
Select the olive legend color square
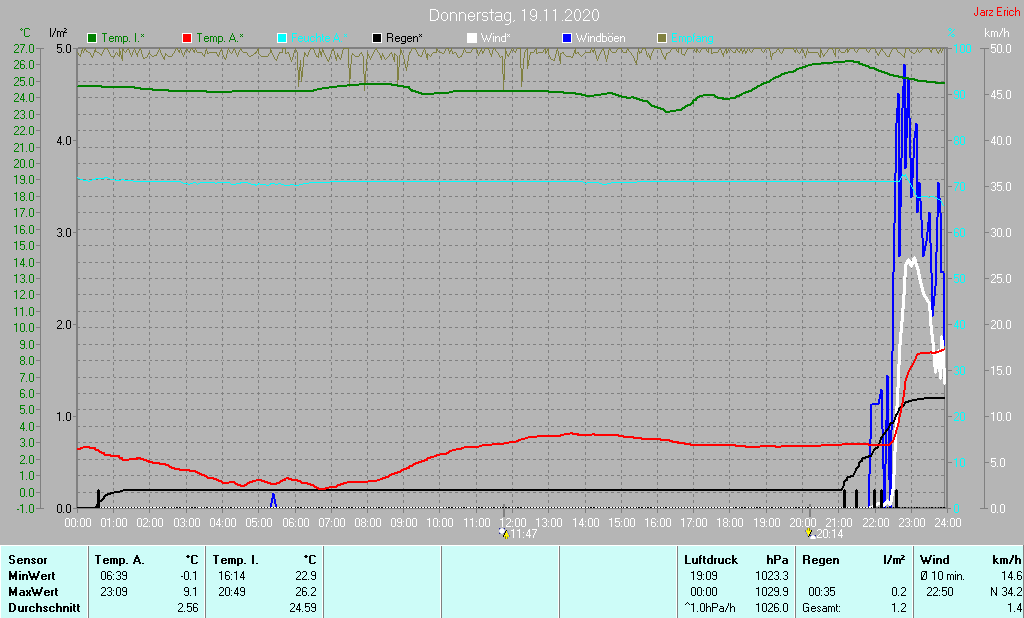click(x=661, y=38)
